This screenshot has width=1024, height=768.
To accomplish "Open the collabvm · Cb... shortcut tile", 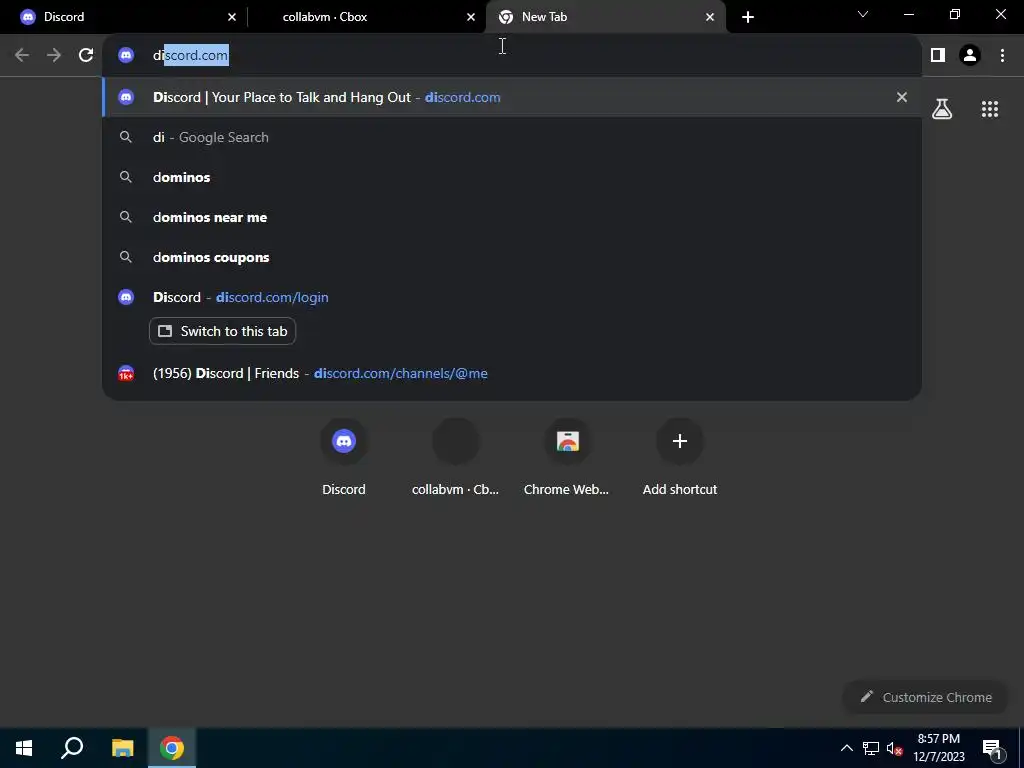I will (455, 456).
